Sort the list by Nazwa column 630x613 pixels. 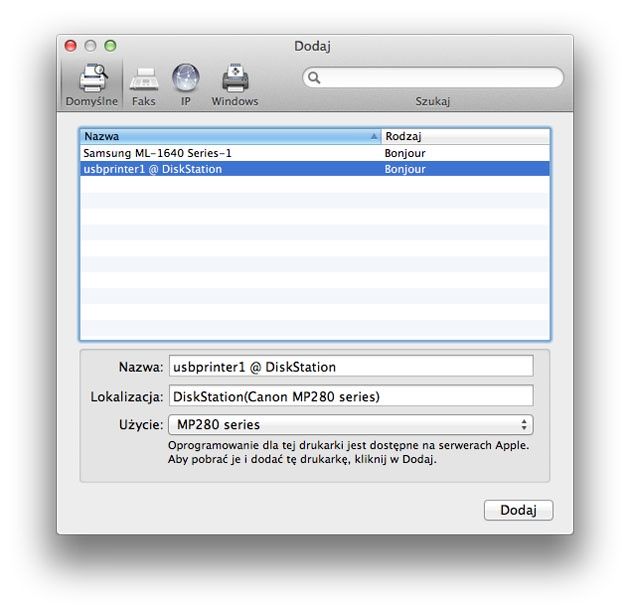(x=231, y=137)
